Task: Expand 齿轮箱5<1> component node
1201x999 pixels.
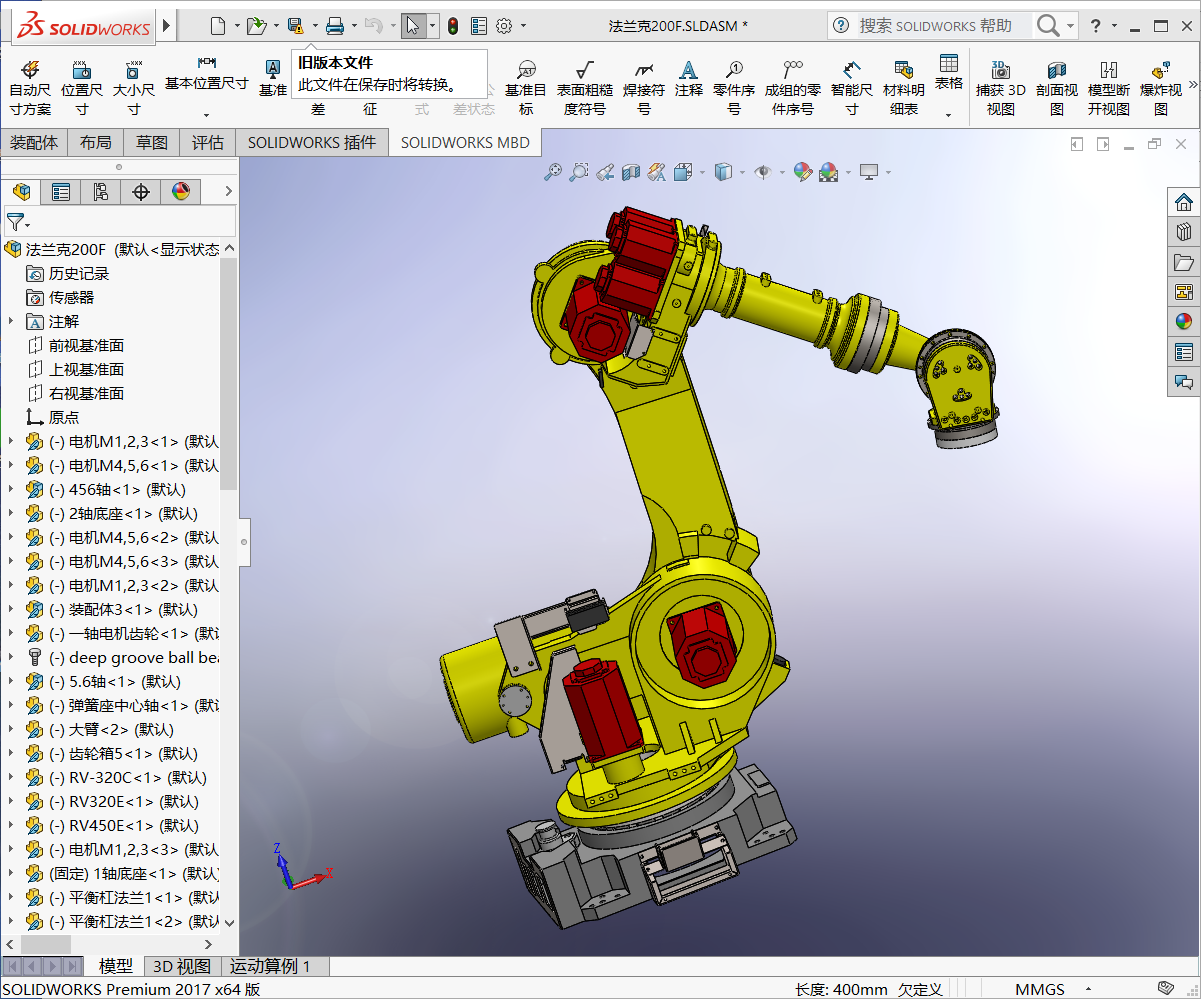Action: pos(11,753)
